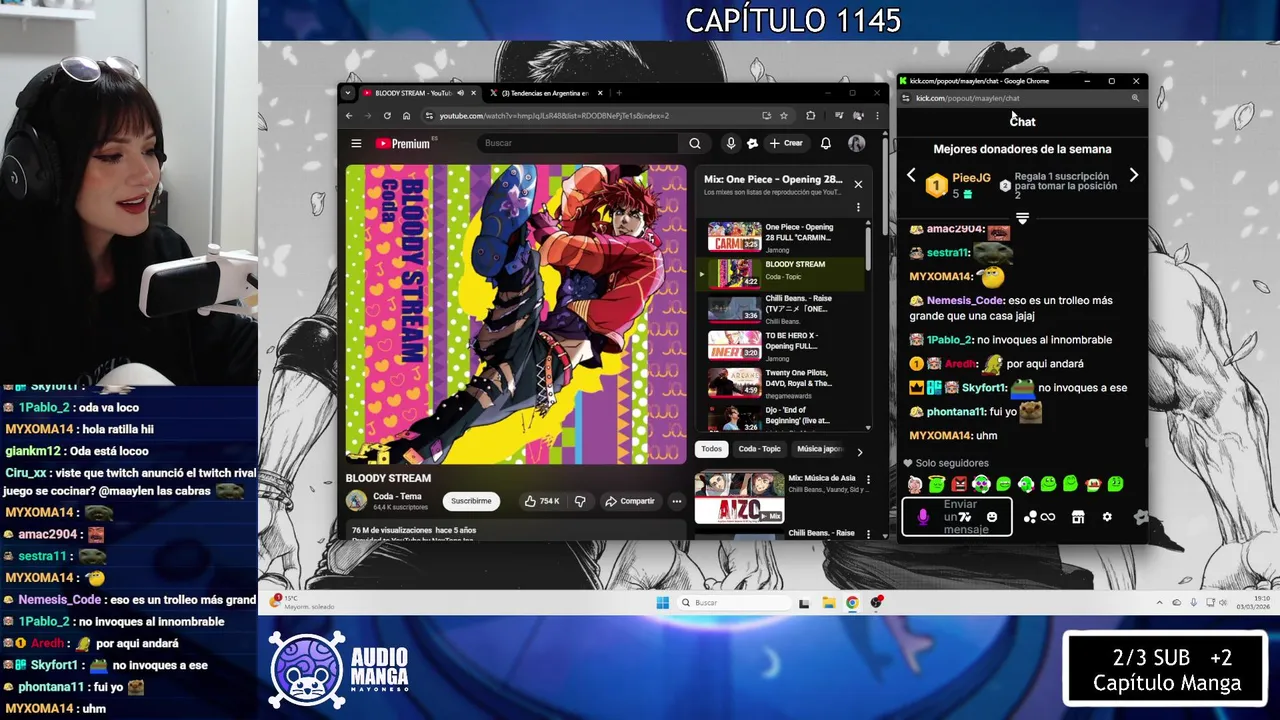Click the Windows taskbar Buscar search box
1280x720 pixels.
[733, 602]
